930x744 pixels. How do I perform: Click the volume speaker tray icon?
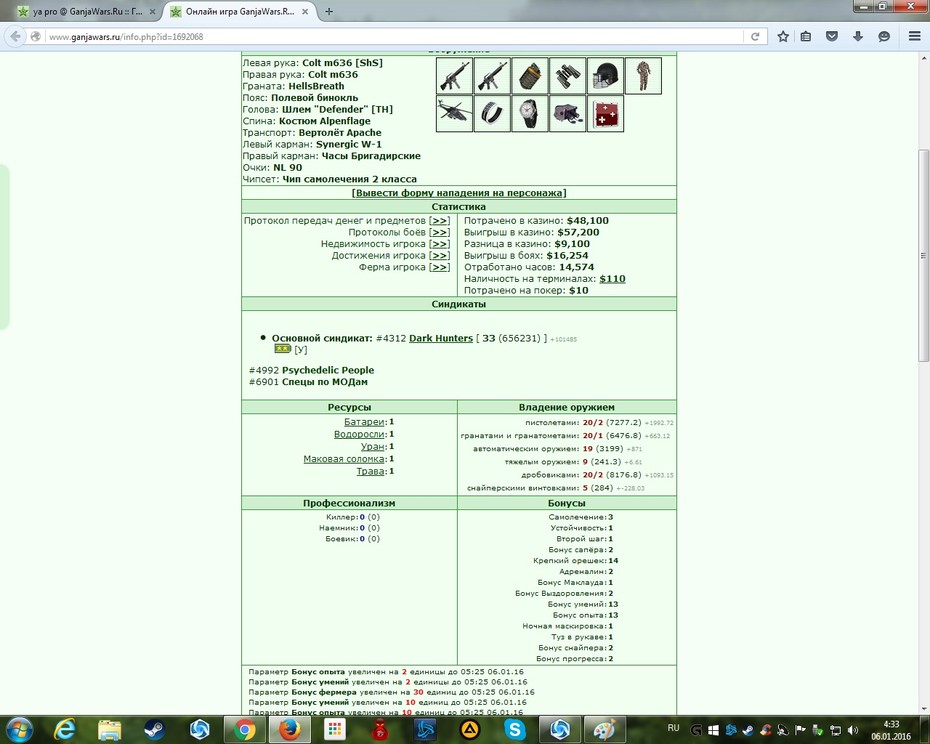point(853,730)
